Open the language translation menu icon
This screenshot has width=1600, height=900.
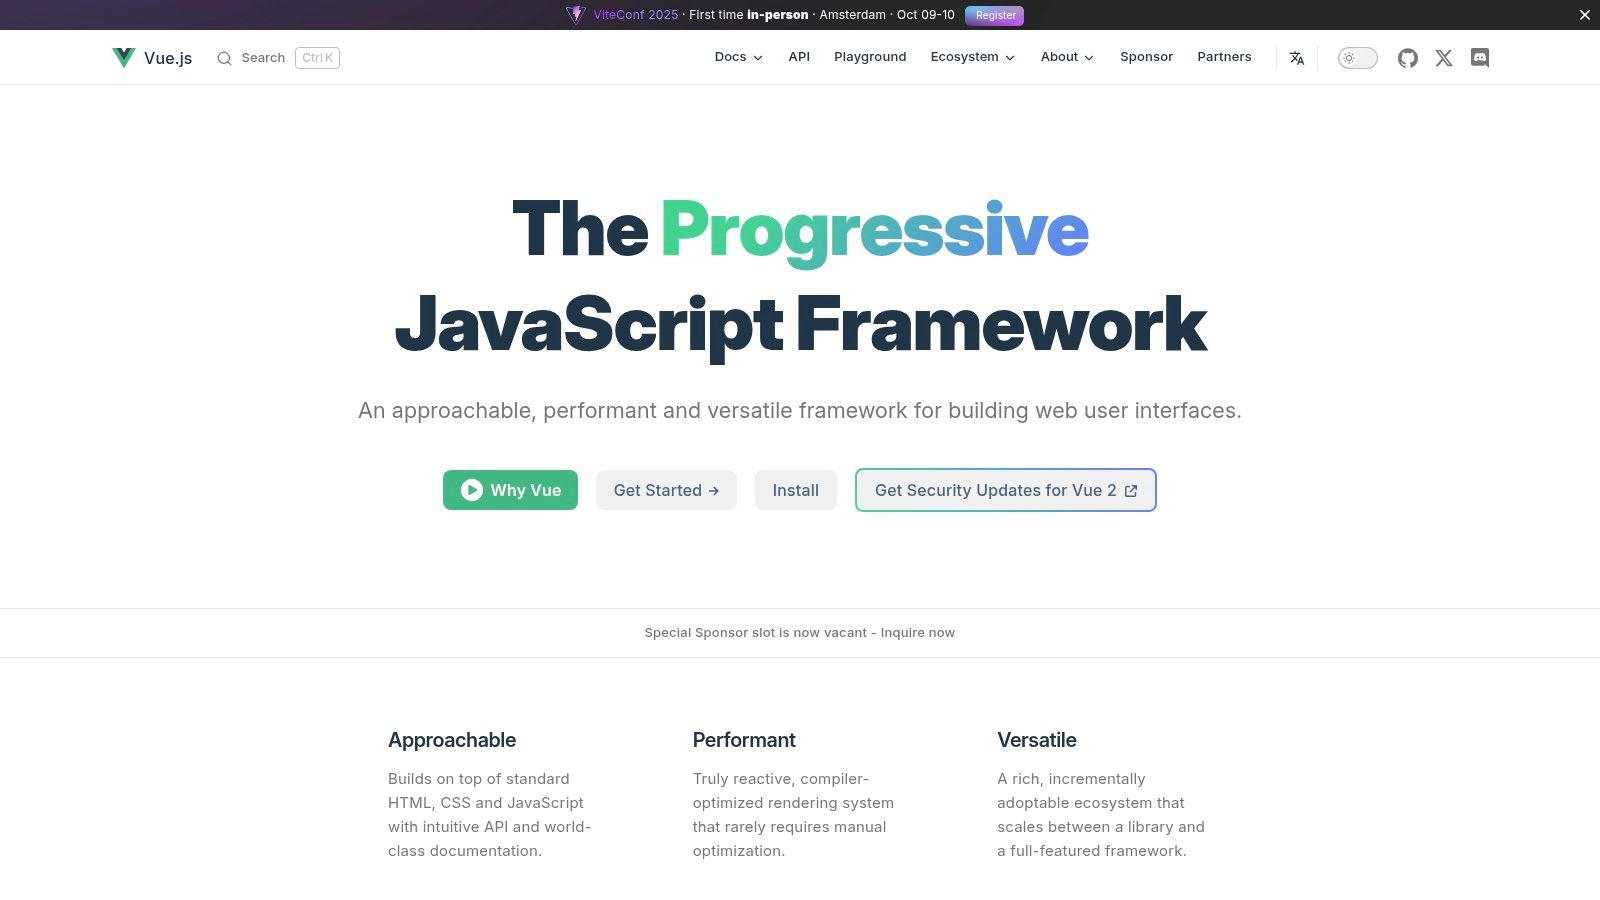tap(1297, 58)
